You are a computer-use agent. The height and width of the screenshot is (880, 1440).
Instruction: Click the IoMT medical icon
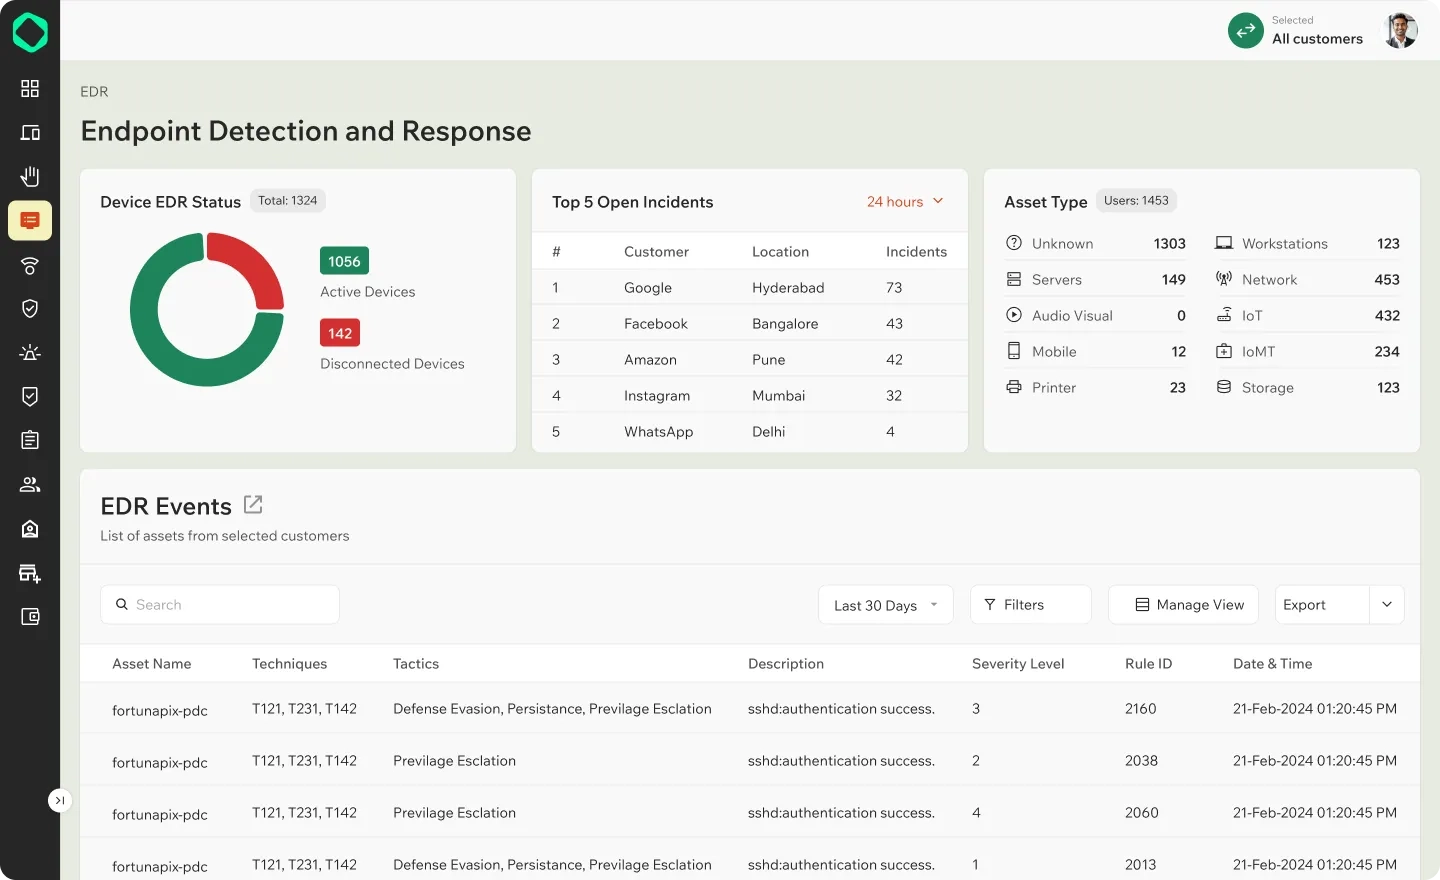[1224, 351]
